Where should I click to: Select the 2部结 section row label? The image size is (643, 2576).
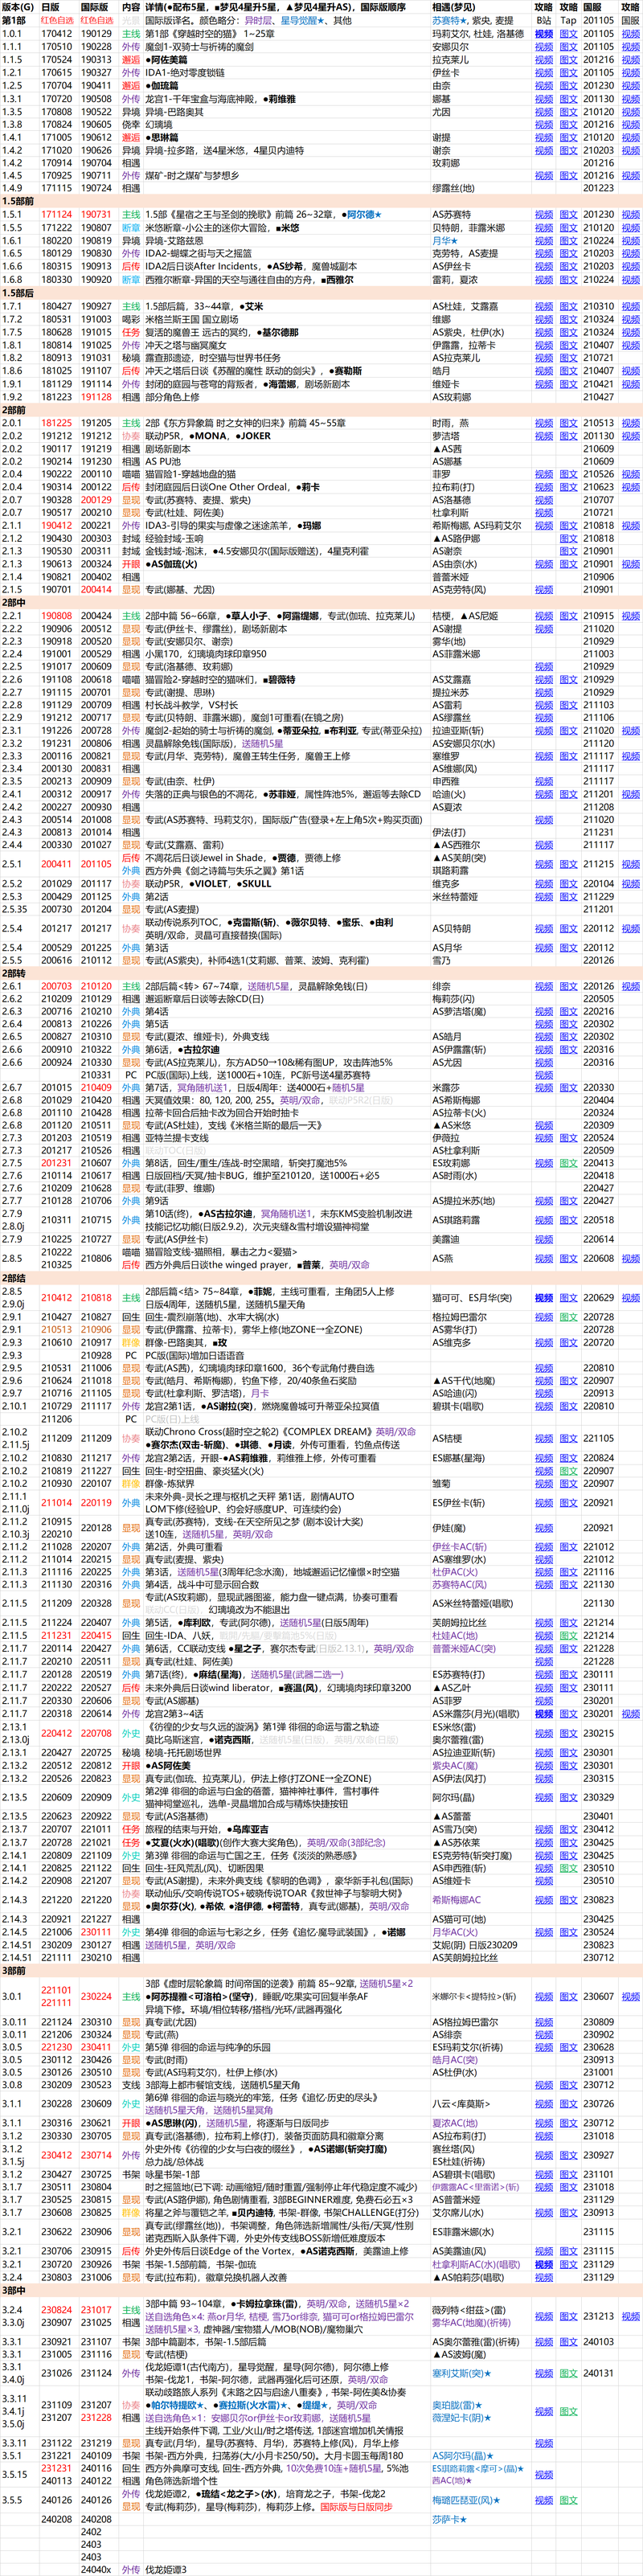click(x=14, y=1277)
